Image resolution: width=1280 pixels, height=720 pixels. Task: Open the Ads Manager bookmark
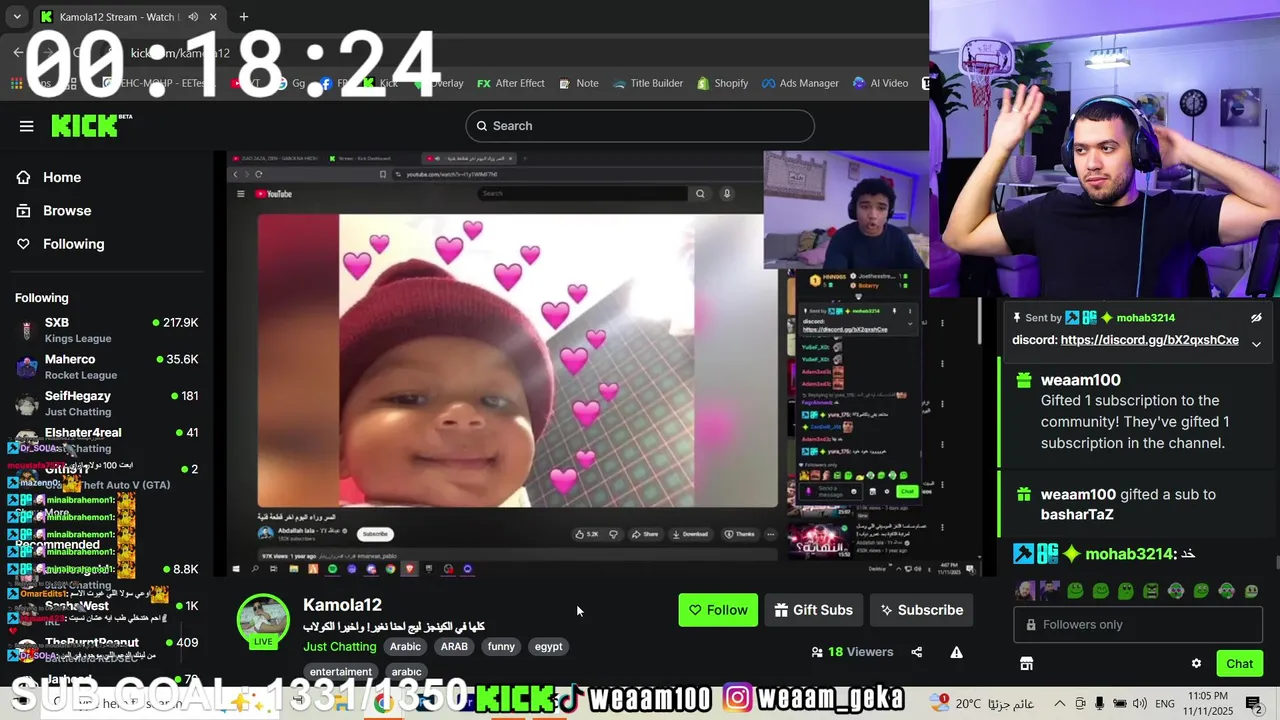tap(800, 83)
